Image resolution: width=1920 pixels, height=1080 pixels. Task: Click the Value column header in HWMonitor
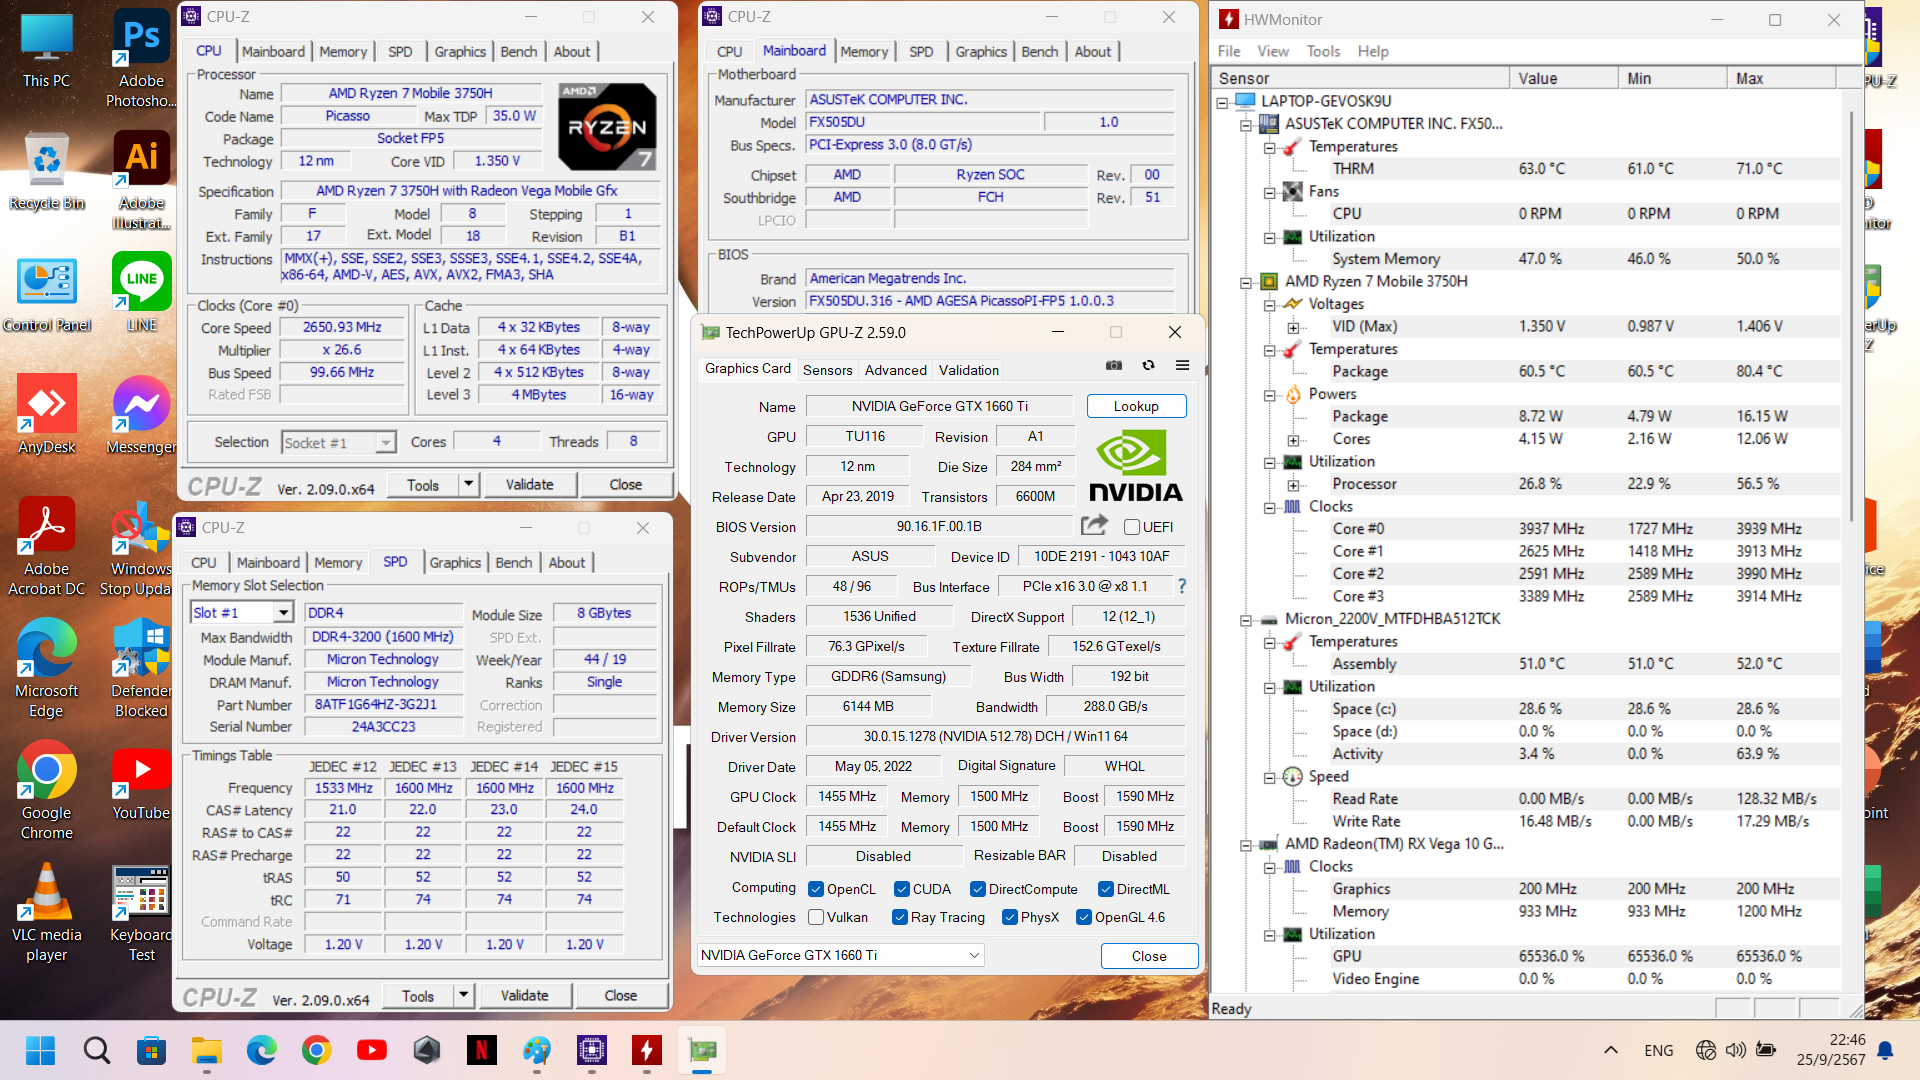[1564, 78]
